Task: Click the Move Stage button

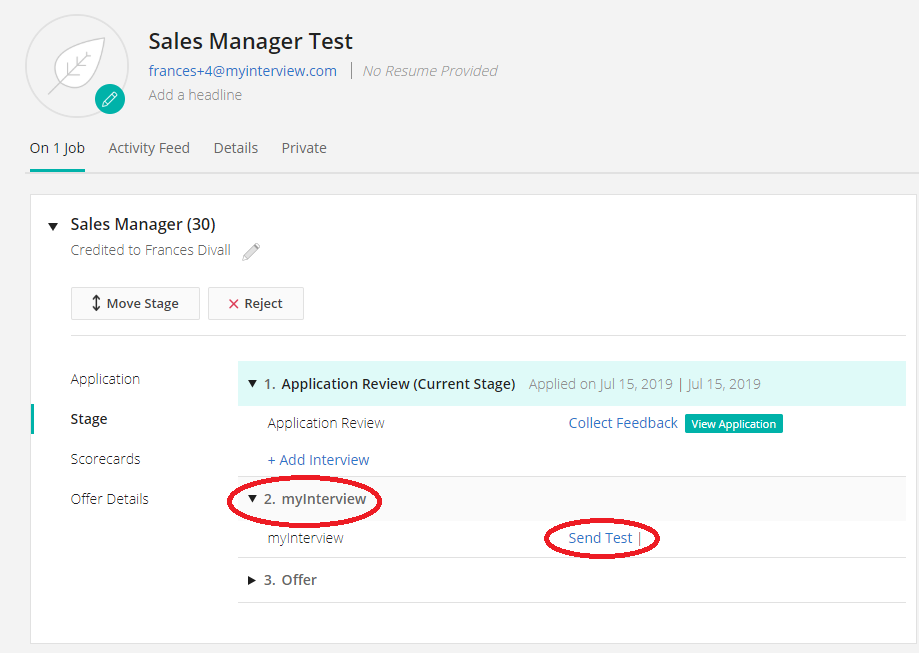Action: pos(135,304)
